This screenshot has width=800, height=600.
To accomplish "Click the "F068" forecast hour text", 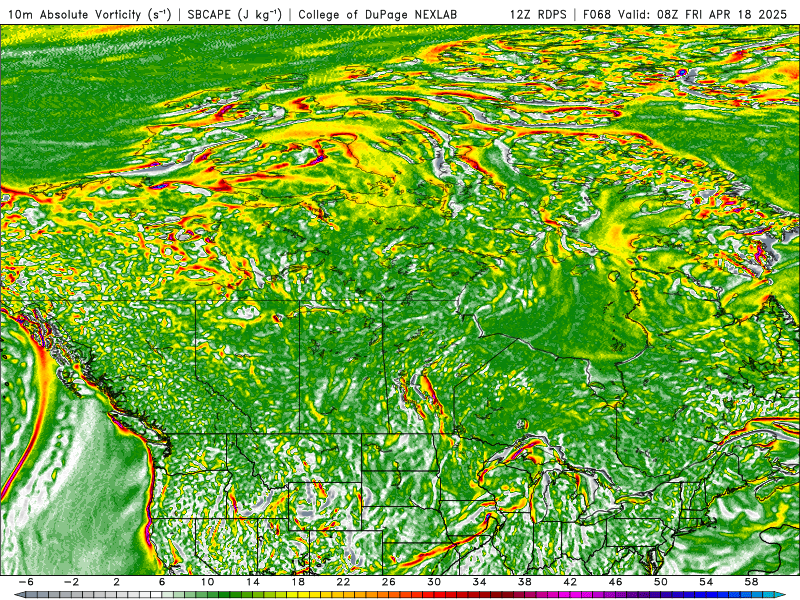I will tap(596, 14).
